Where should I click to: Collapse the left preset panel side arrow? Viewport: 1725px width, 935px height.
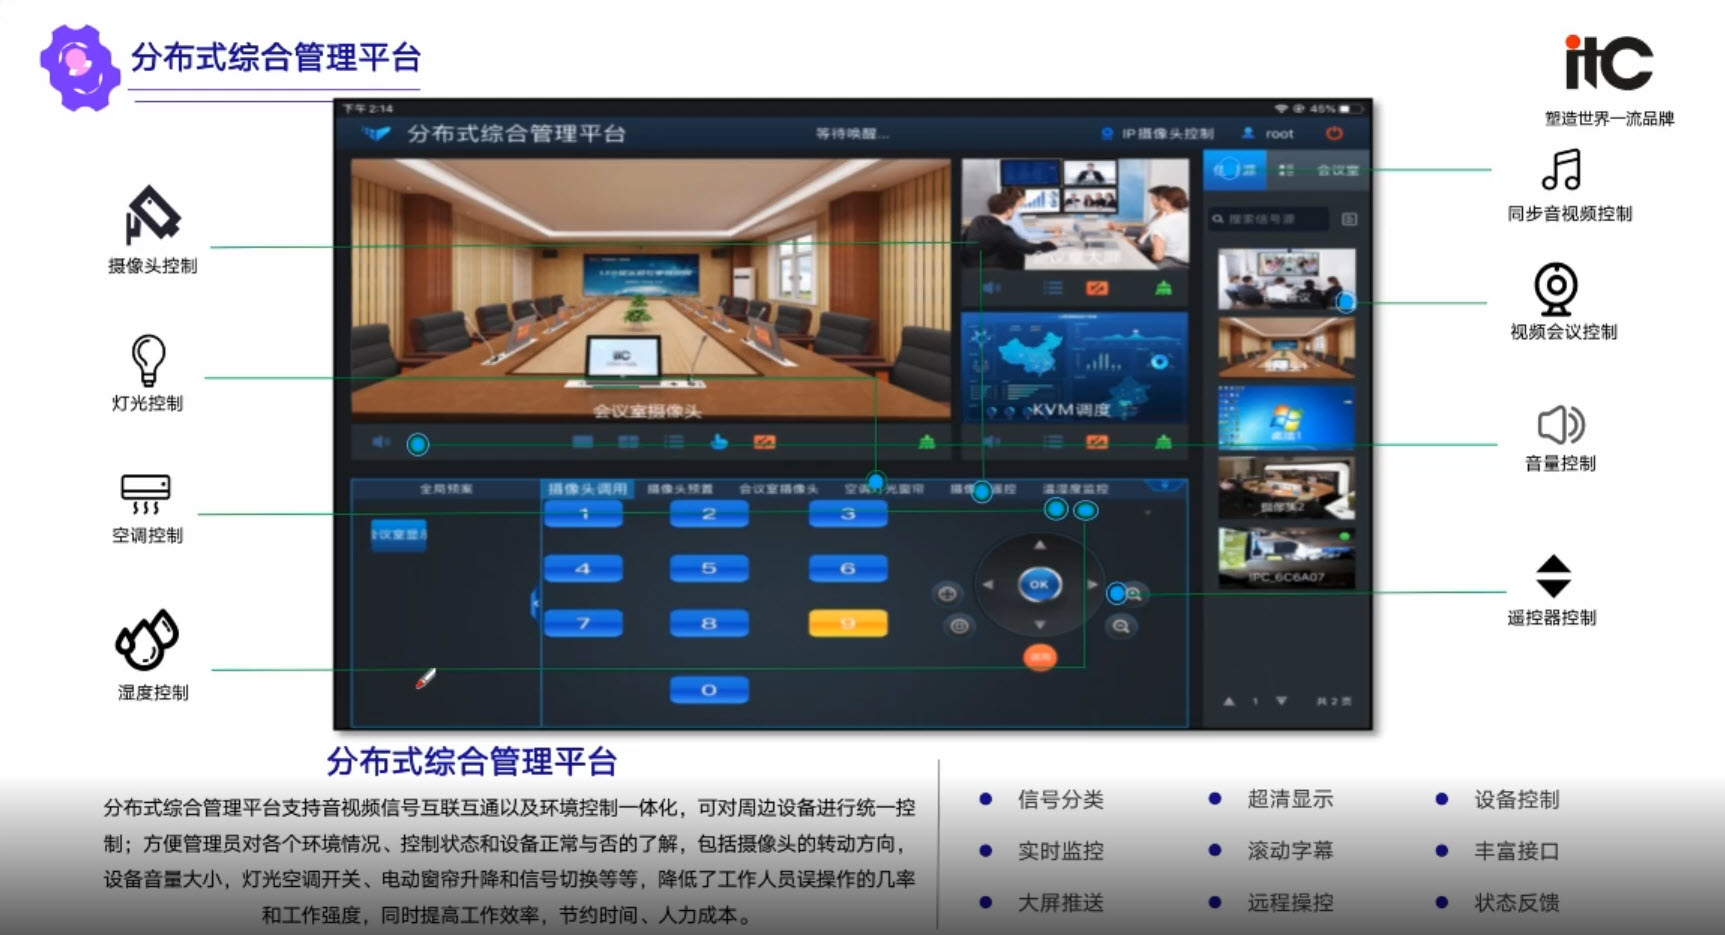tap(535, 603)
